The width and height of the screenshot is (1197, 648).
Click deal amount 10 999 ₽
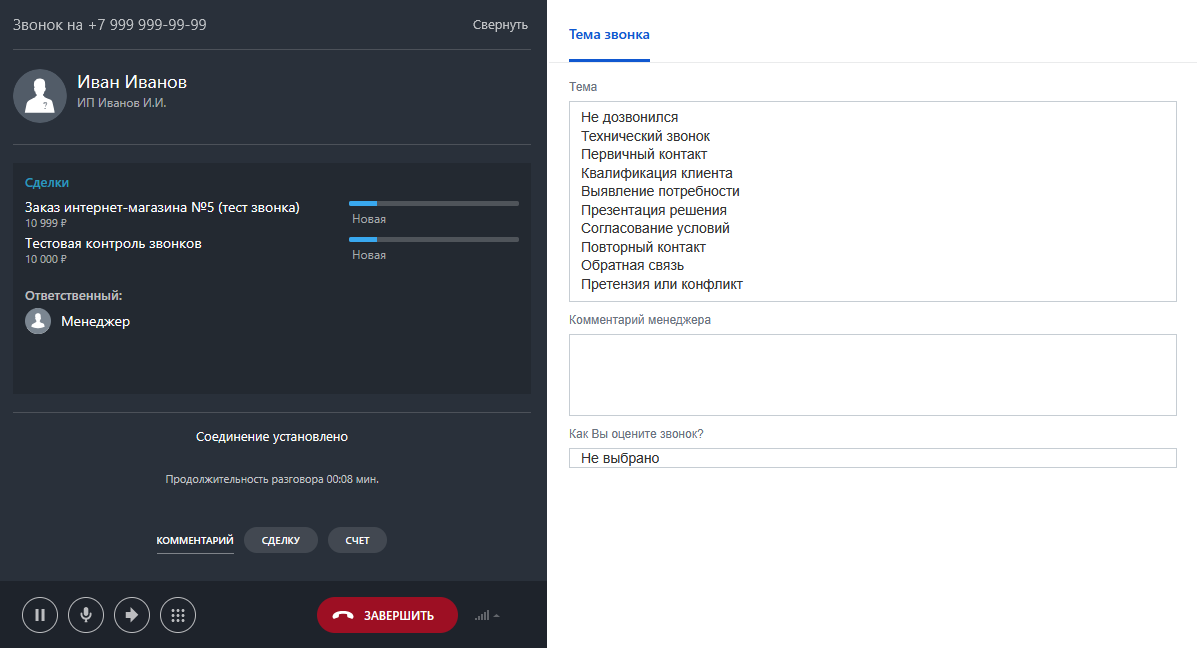pyautogui.click(x=46, y=224)
